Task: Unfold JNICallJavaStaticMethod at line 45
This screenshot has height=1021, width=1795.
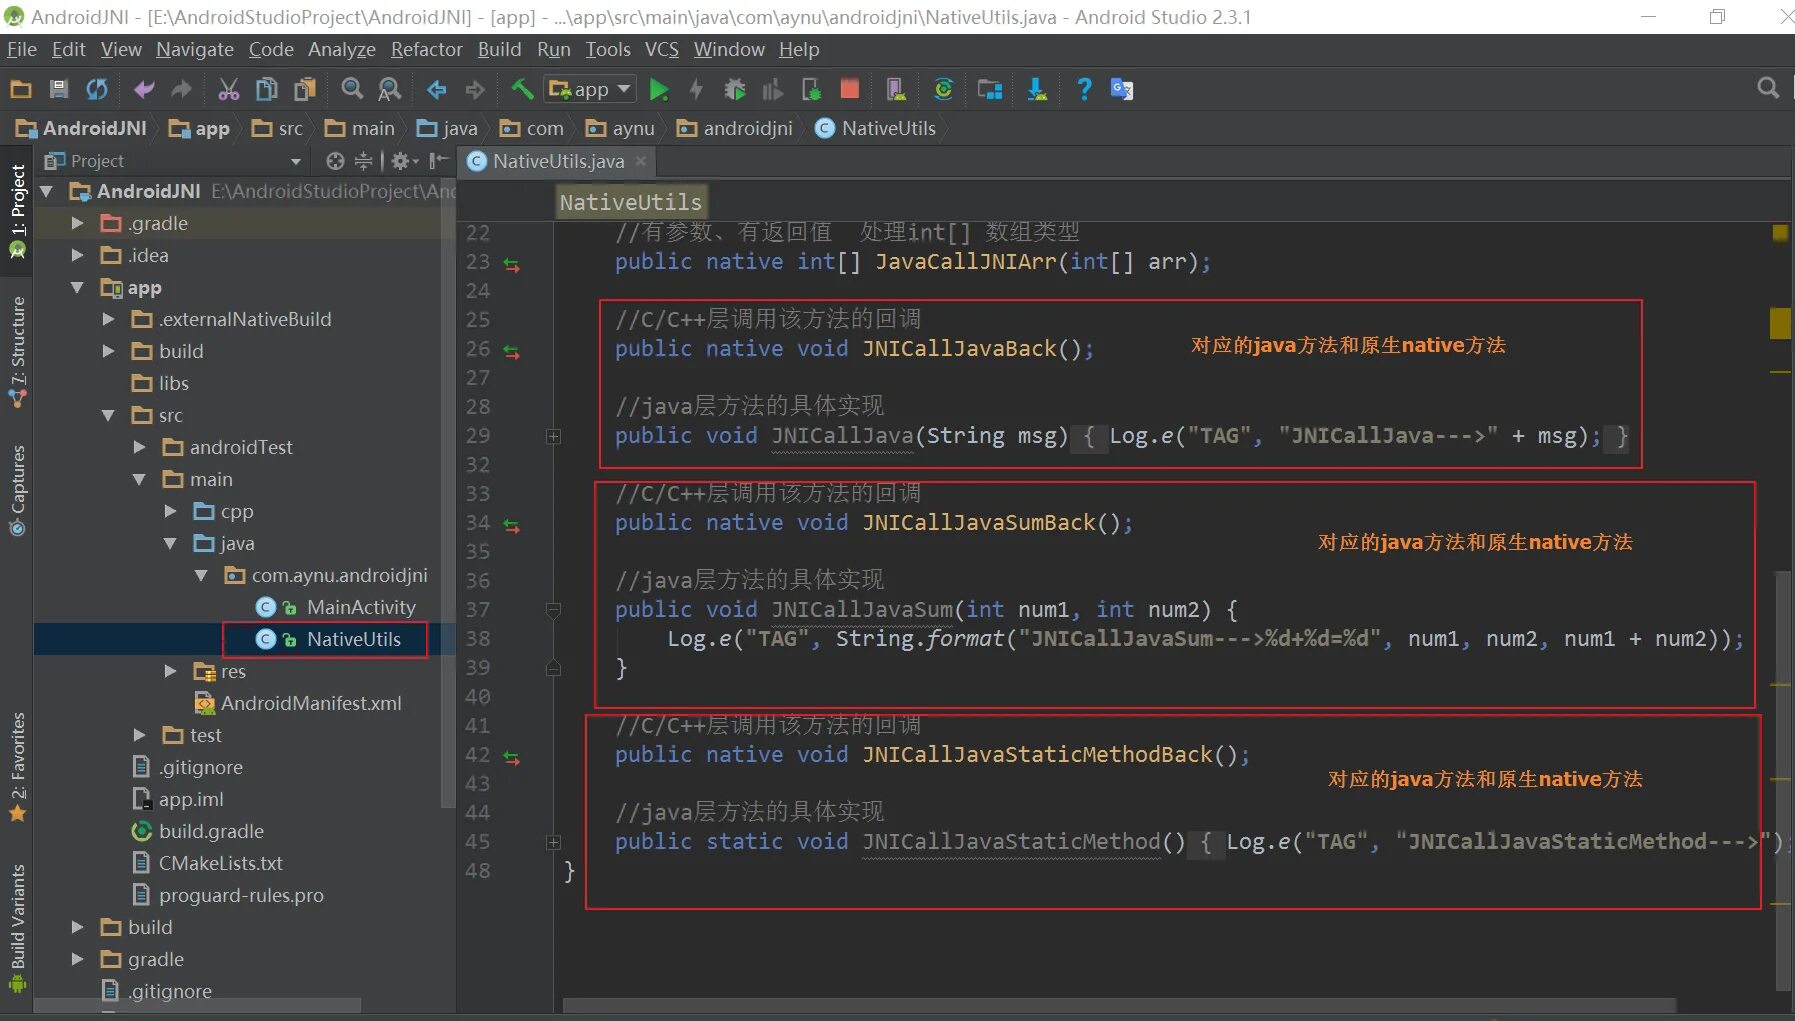Action: tap(553, 843)
